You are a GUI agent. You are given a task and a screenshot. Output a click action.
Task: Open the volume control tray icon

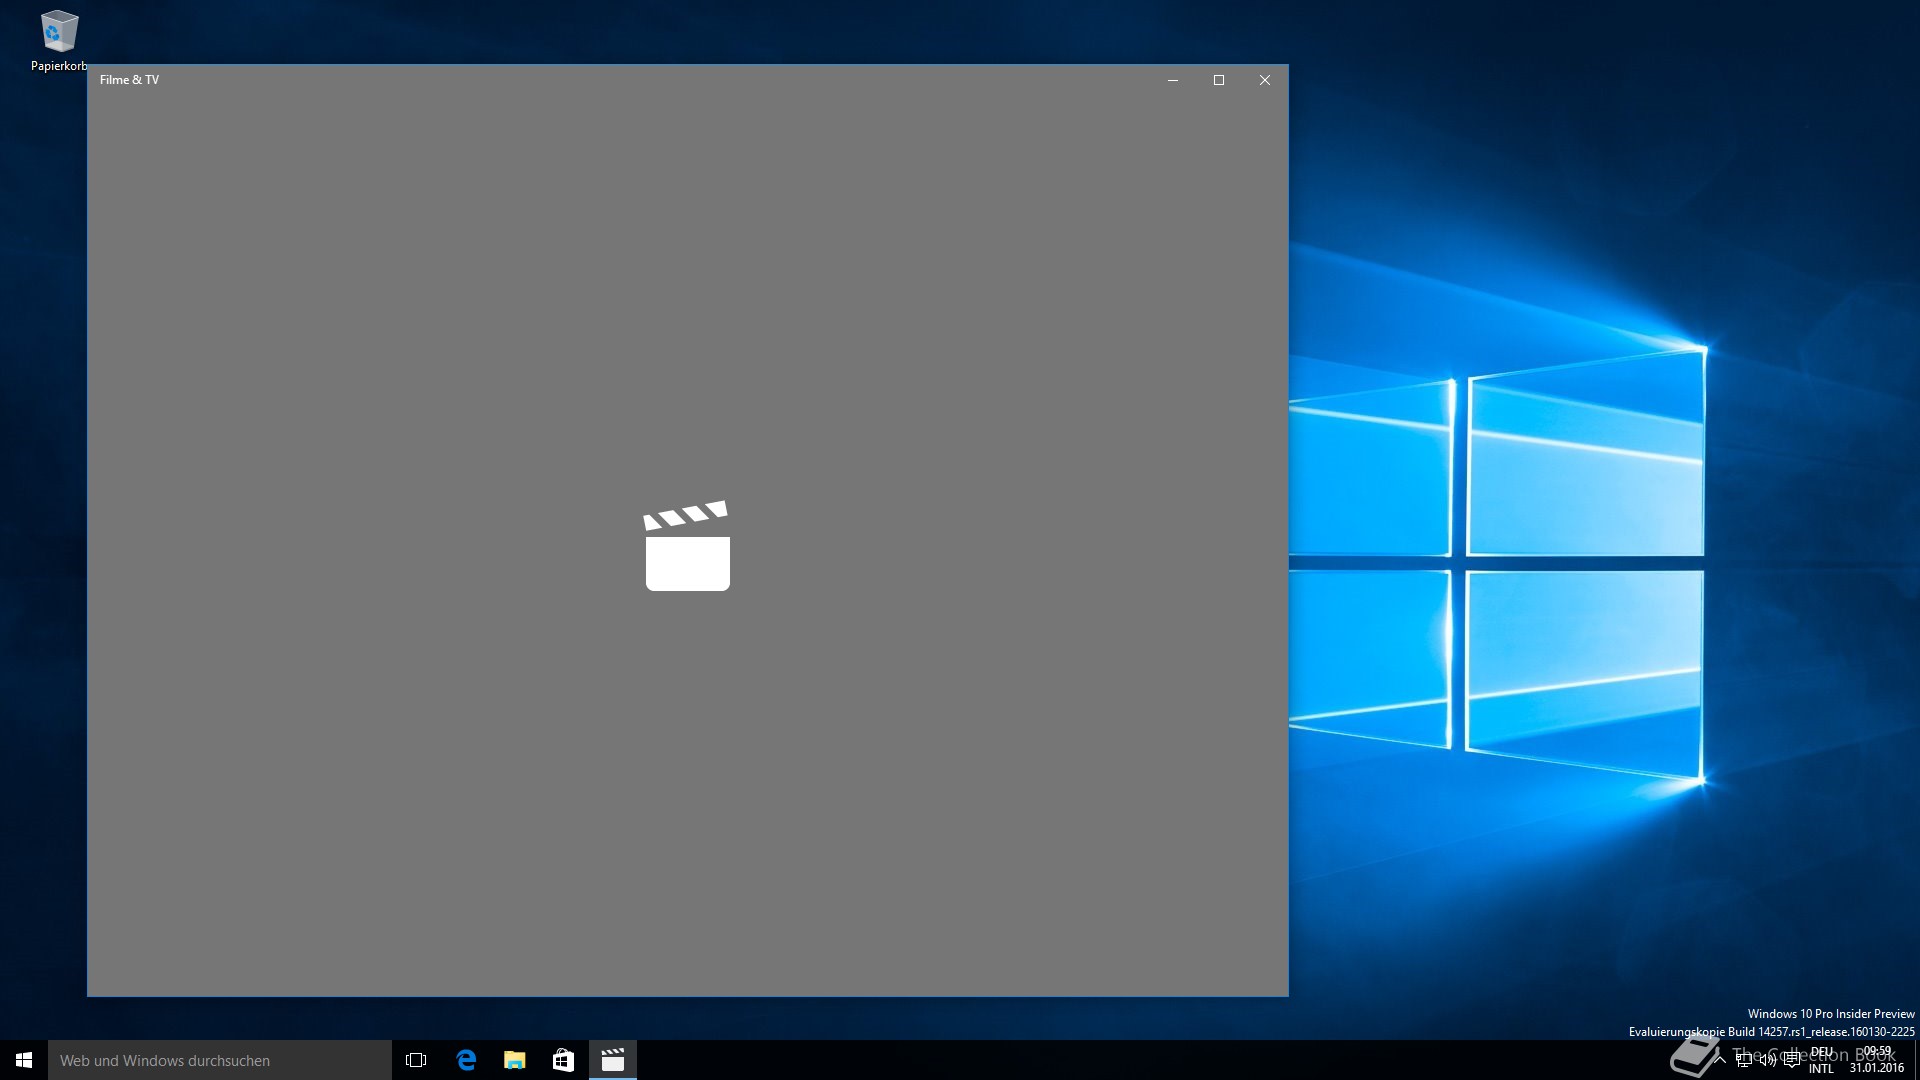[1768, 1060]
